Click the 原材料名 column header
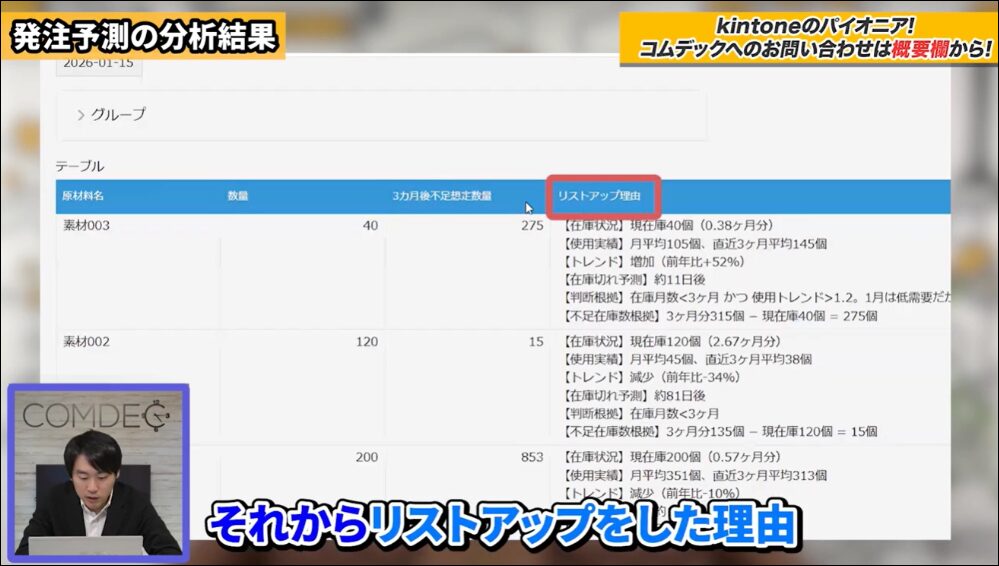The width and height of the screenshot is (999, 566). pyautogui.click(x=83, y=196)
